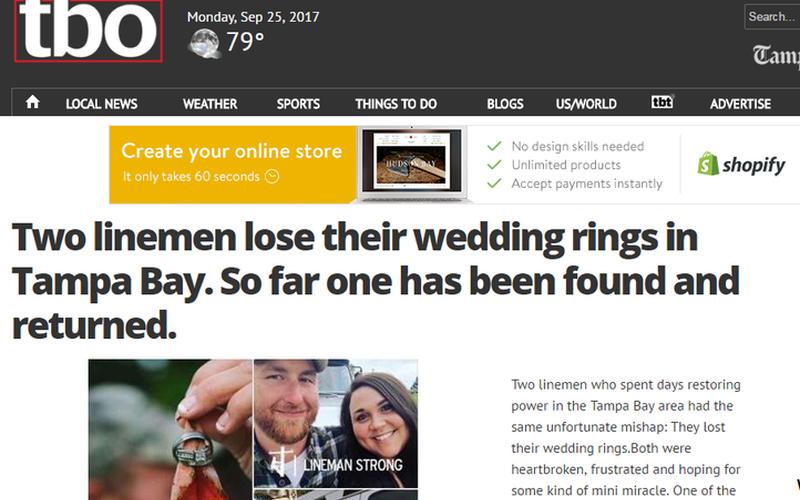Open the tbt logo in navigation
The width and height of the screenshot is (800, 500).
pyautogui.click(x=662, y=102)
